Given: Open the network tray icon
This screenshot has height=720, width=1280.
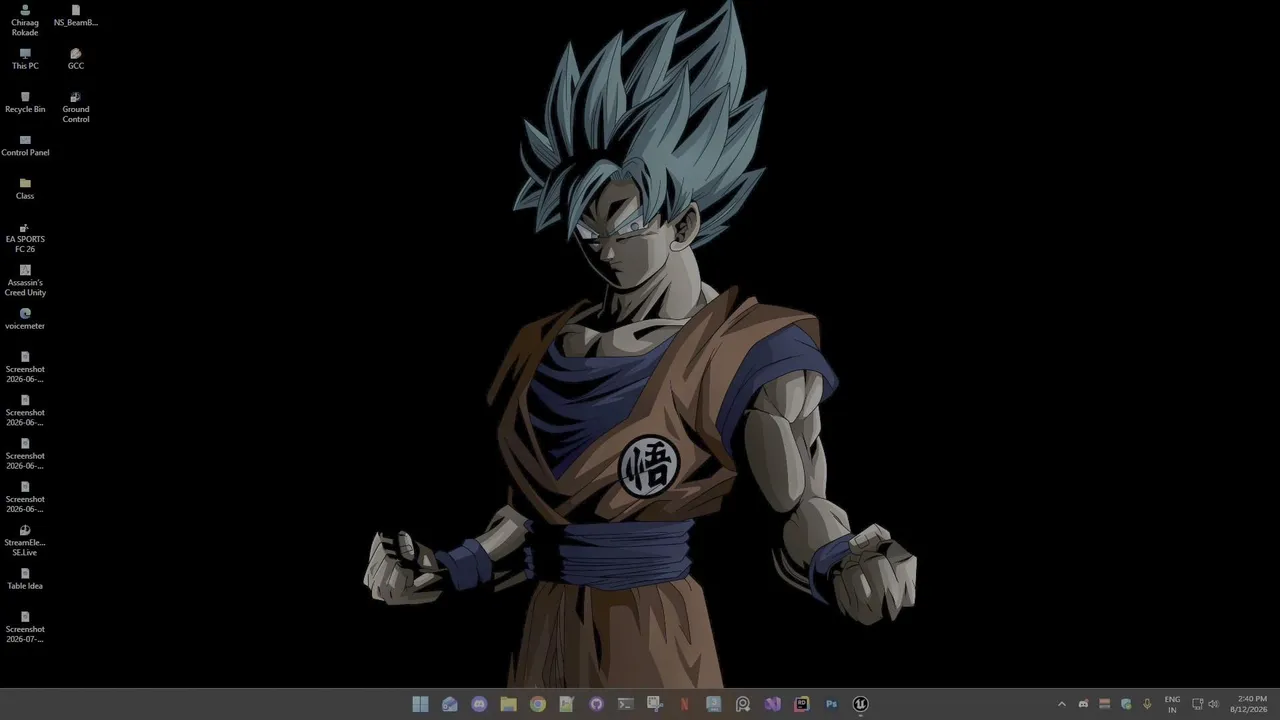Looking at the screenshot, I should coord(1198,704).
